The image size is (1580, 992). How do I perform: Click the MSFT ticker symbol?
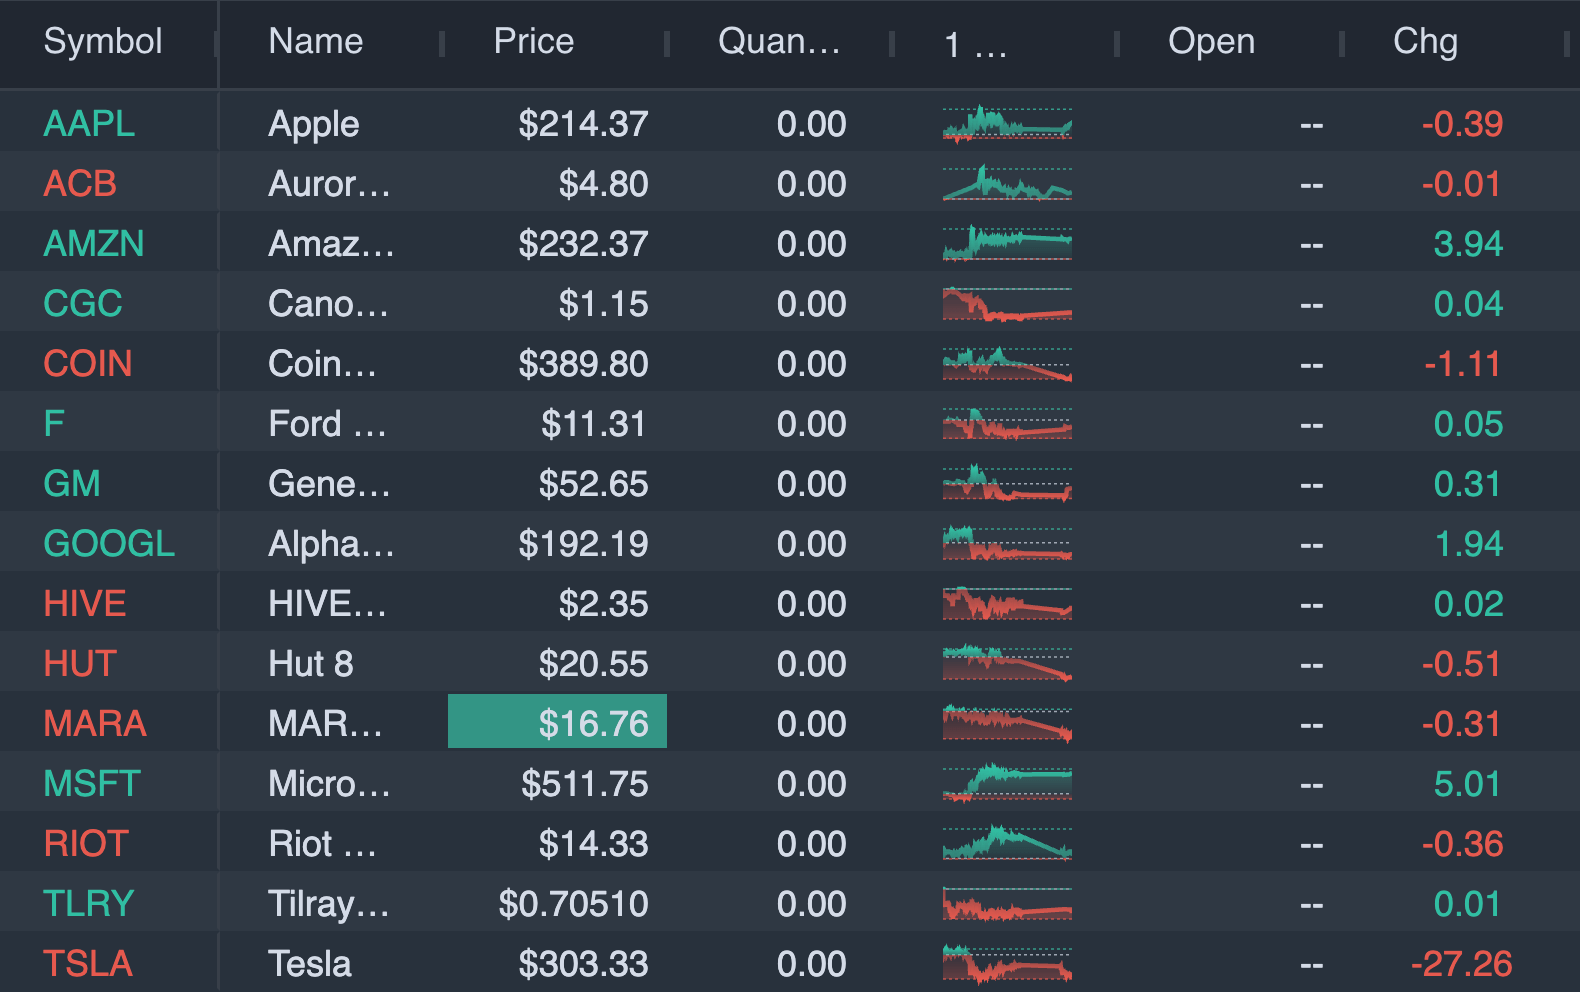click(x=92, y=784)
